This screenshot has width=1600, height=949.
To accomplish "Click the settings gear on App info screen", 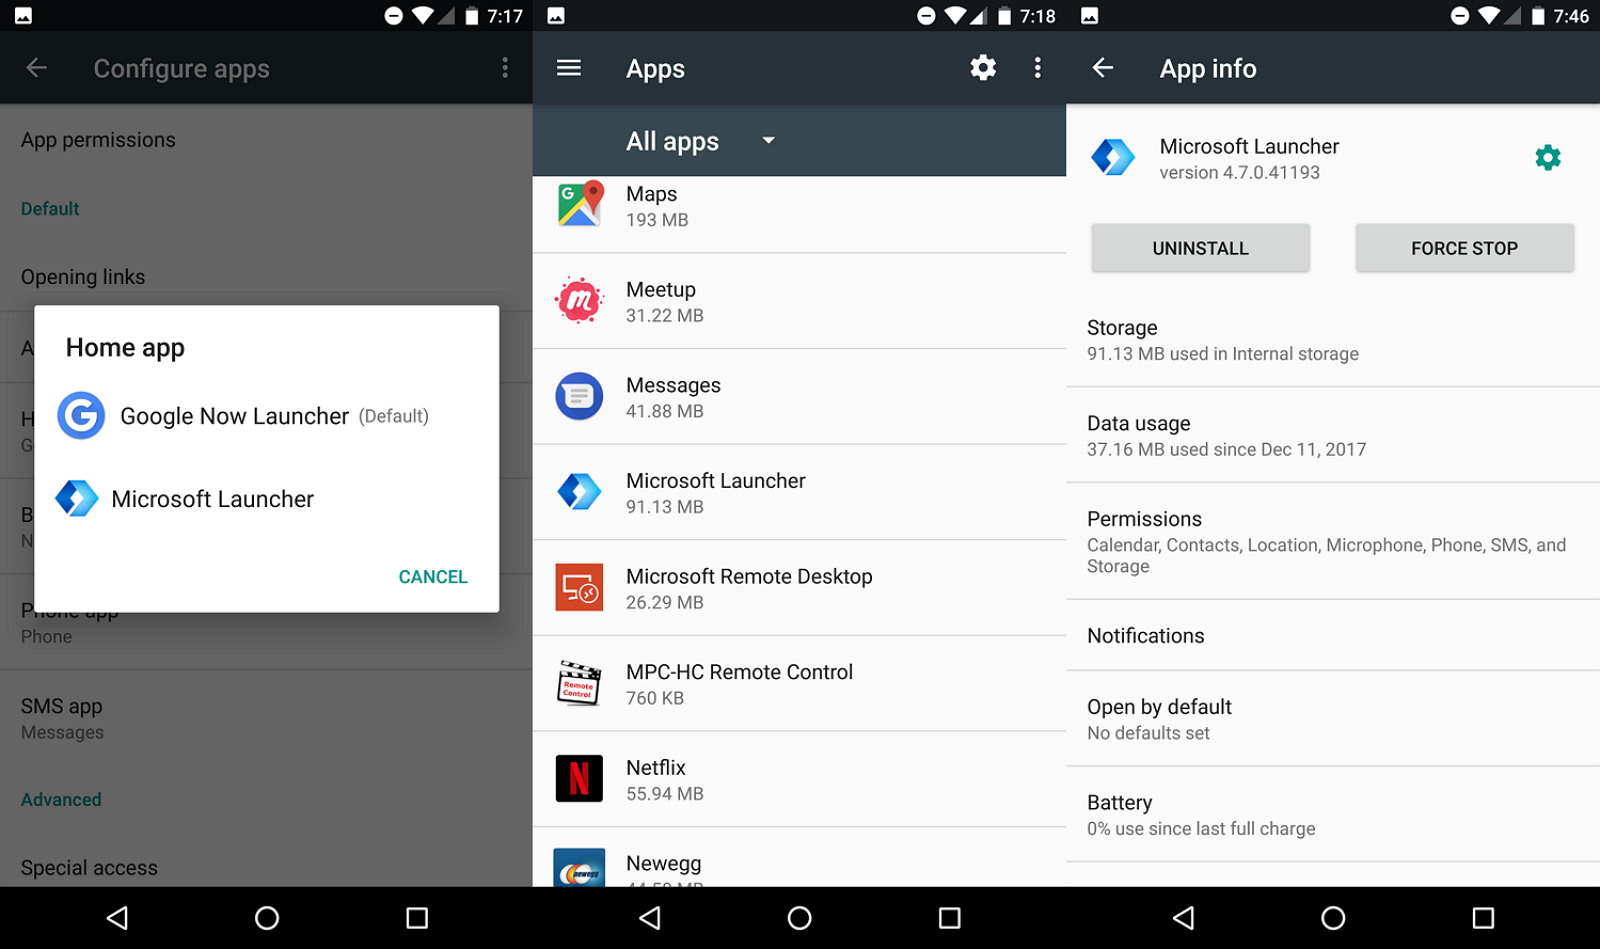I will click(1547, 157).
